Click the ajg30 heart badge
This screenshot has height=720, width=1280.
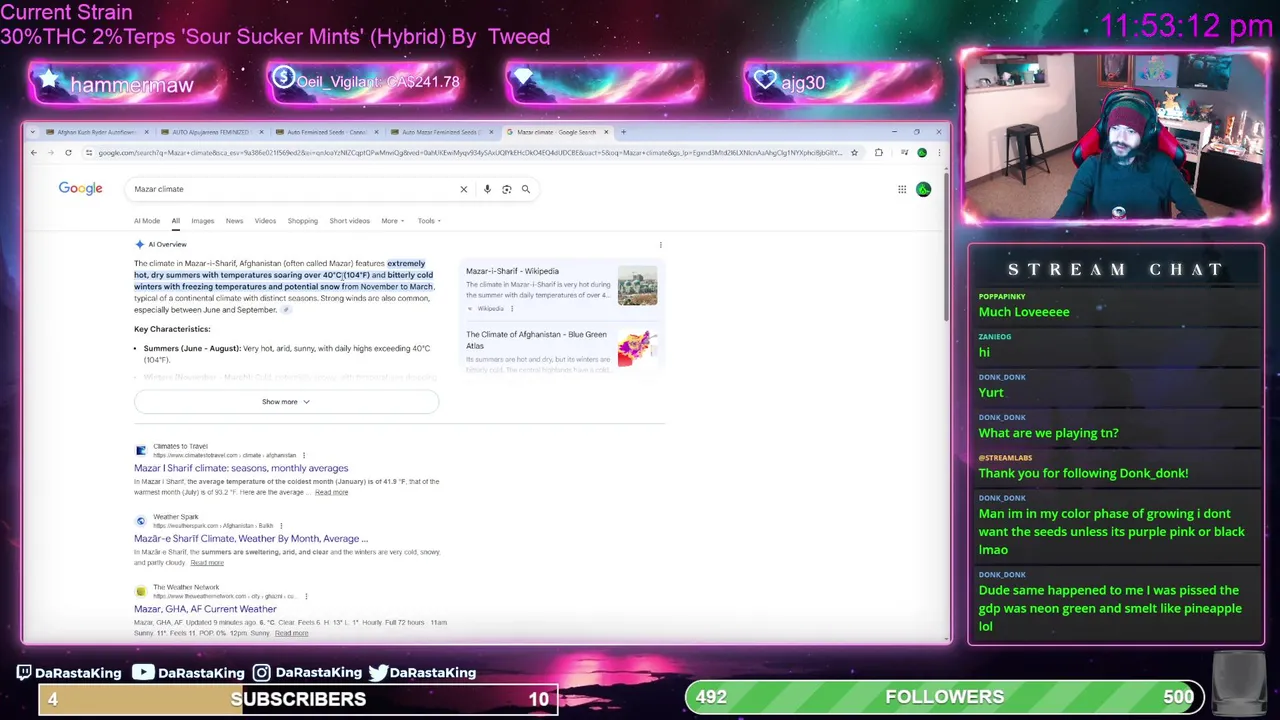pos(842,83)
